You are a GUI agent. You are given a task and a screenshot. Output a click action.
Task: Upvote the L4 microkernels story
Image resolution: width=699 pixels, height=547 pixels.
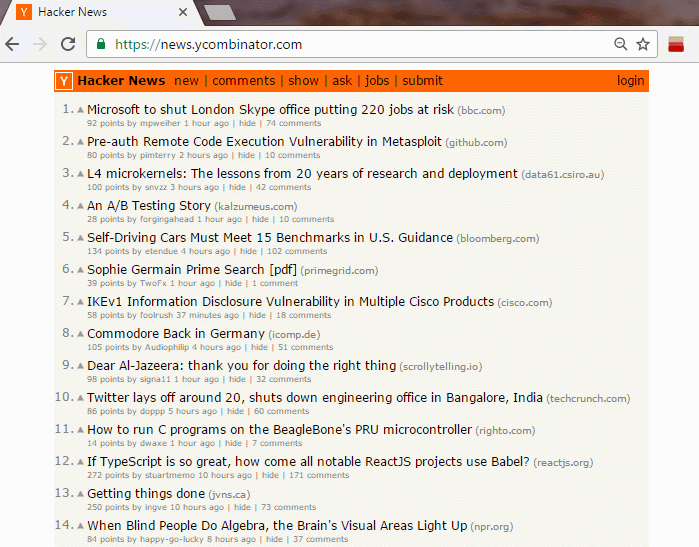(80, 174)
